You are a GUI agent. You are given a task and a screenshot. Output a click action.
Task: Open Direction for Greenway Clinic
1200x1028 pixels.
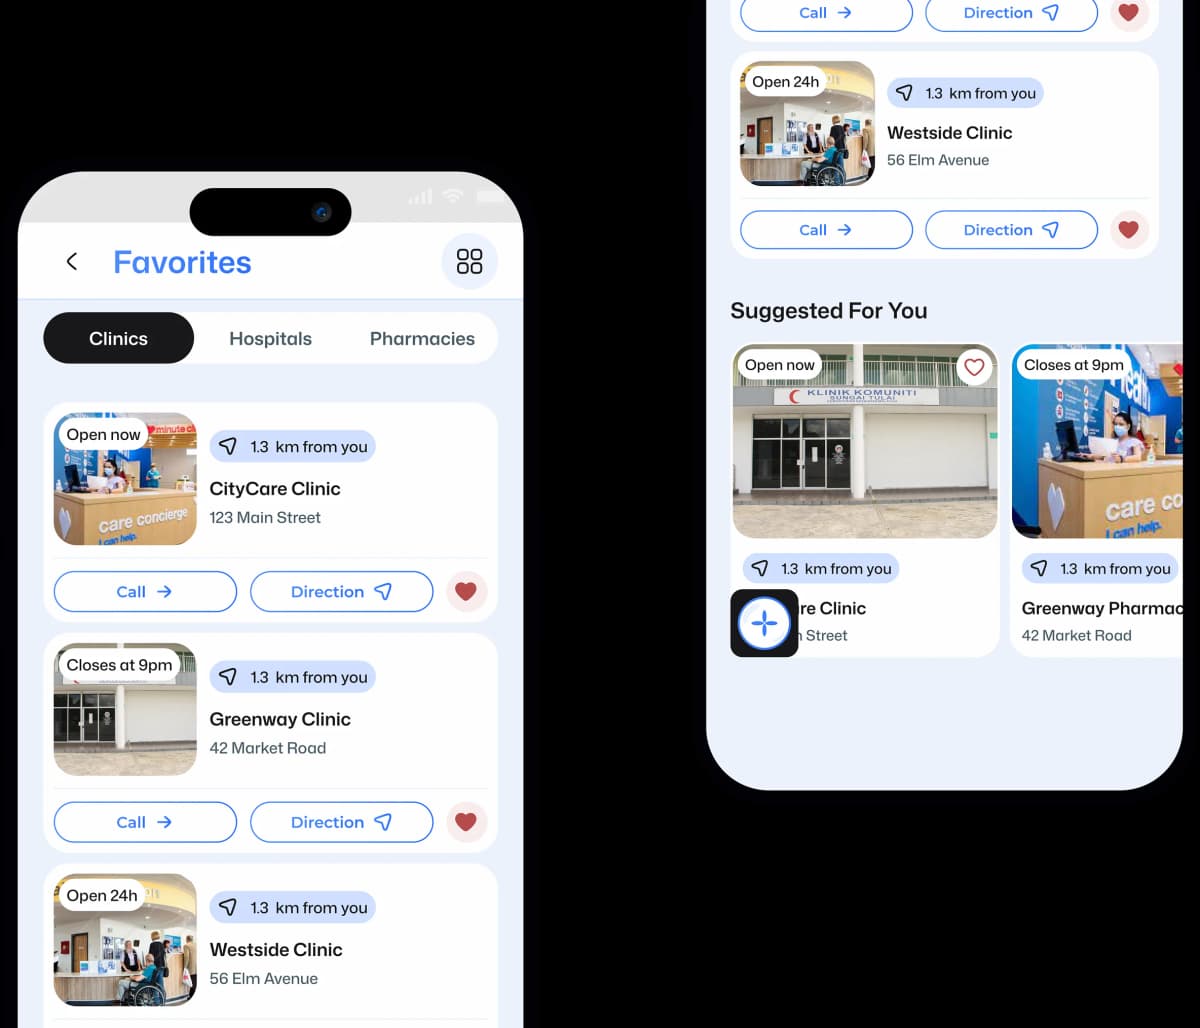(341, 822)
